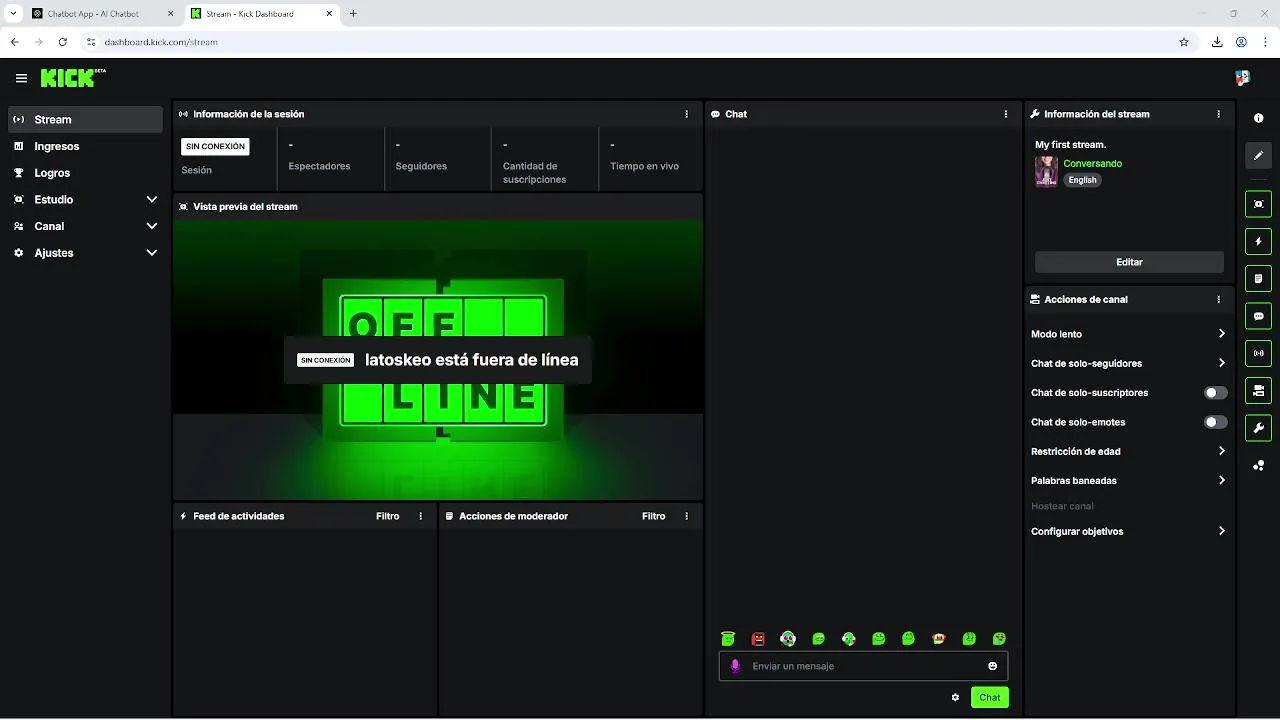Select the heart-eyes emote at the row's end
This screenshot has height=720, width=1280.
click(999, 638)
